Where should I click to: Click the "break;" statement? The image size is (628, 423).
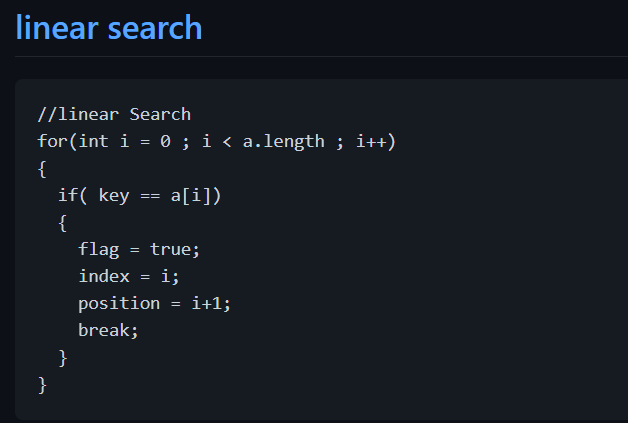click(x=108, y=330)
